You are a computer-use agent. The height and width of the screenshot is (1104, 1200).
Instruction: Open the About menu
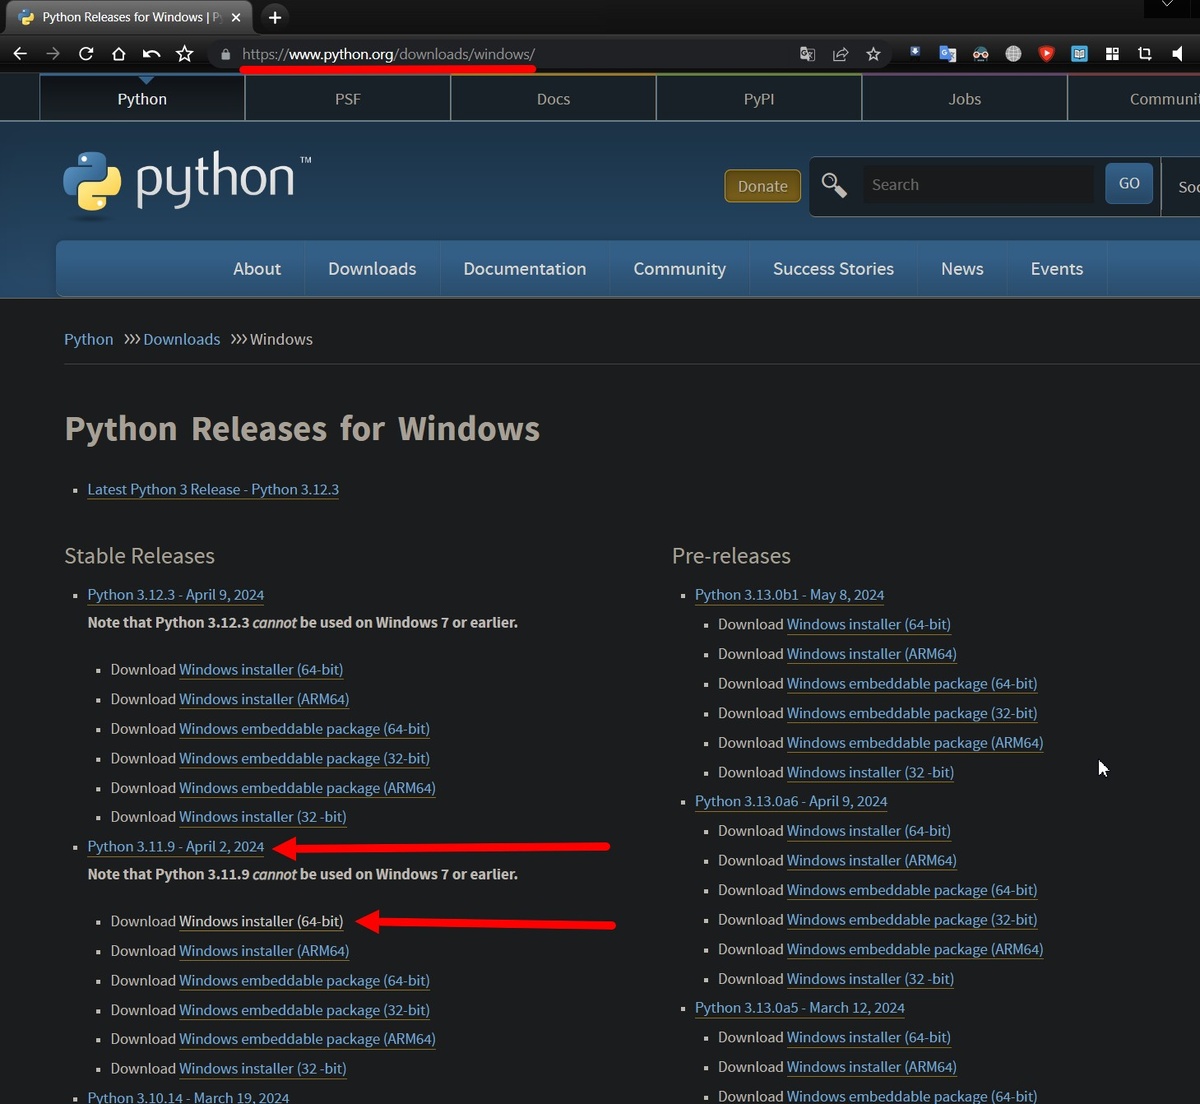point(257,269)
